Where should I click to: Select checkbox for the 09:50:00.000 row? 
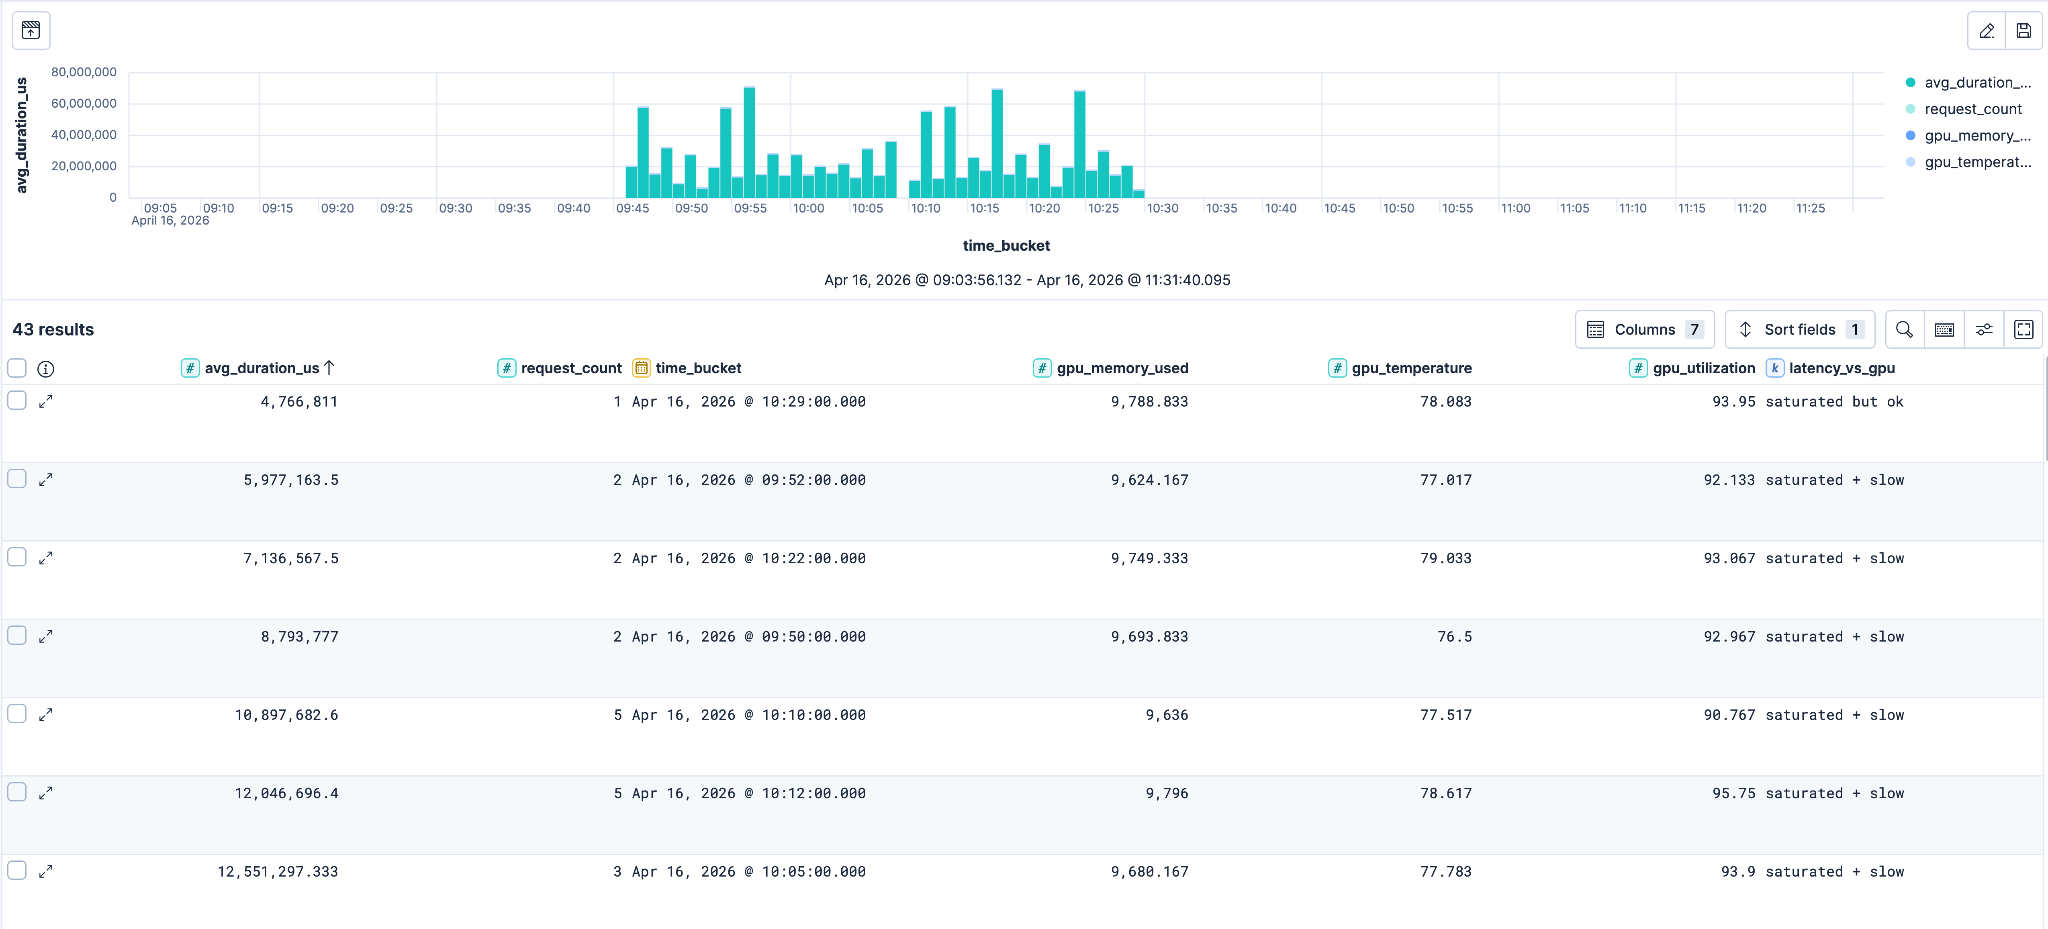click(17, 635)
